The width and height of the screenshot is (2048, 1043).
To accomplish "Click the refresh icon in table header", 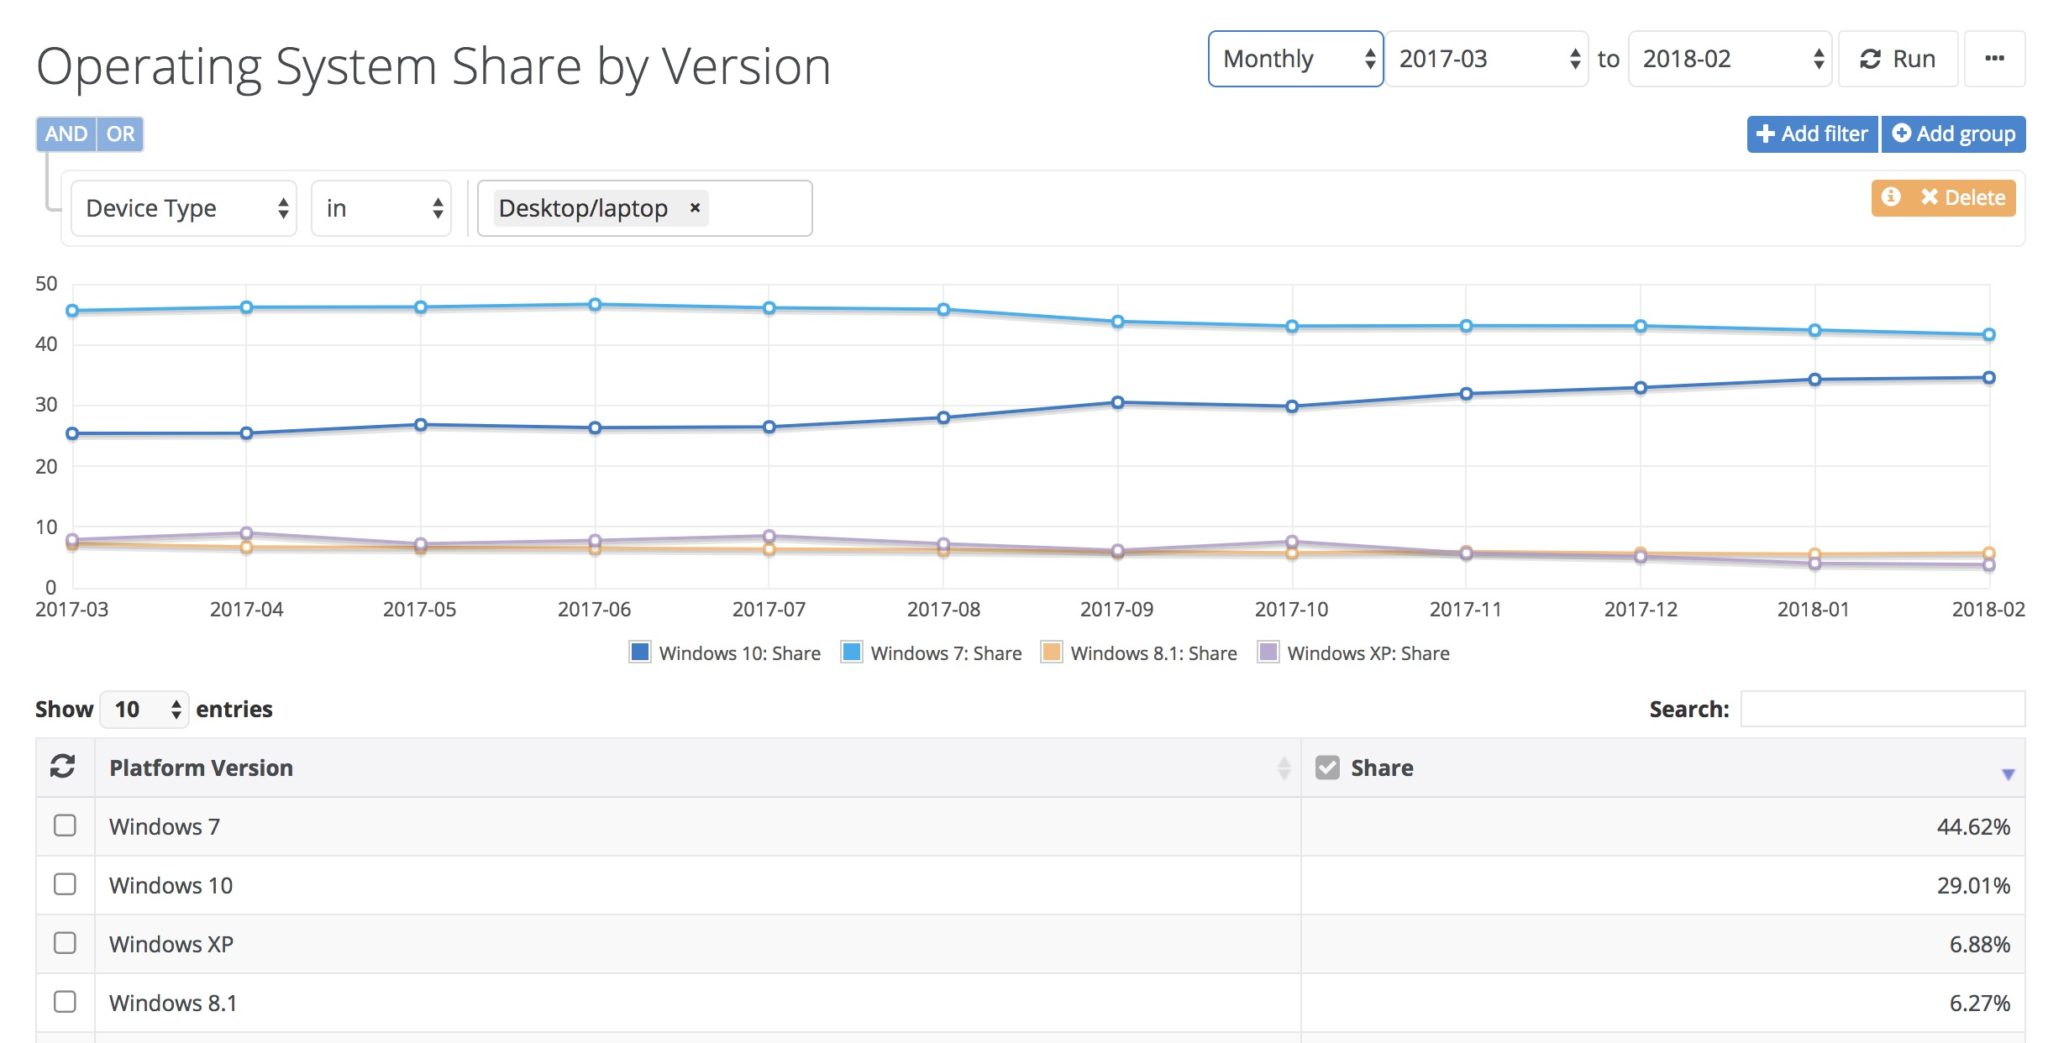I will 63,767.
